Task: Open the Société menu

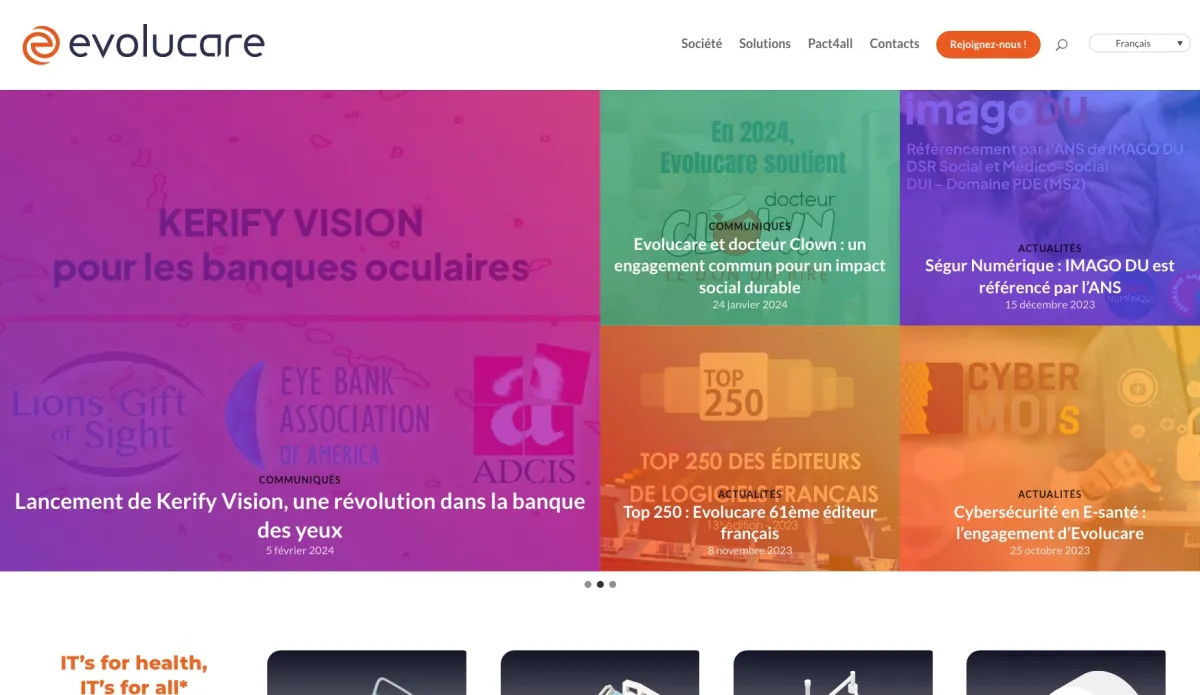Action: point(701,44)
